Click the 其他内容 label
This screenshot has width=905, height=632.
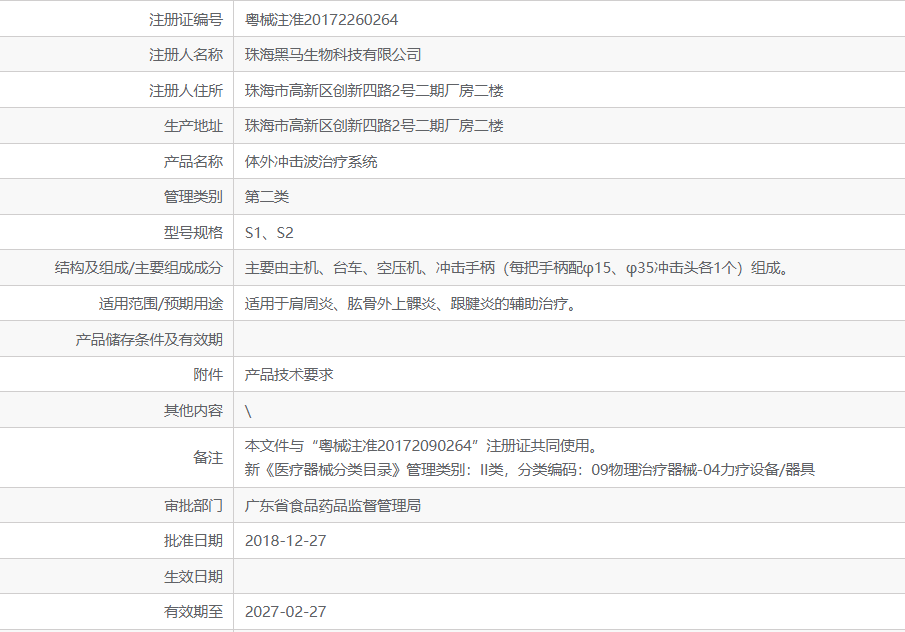click(x=193, y=410)
